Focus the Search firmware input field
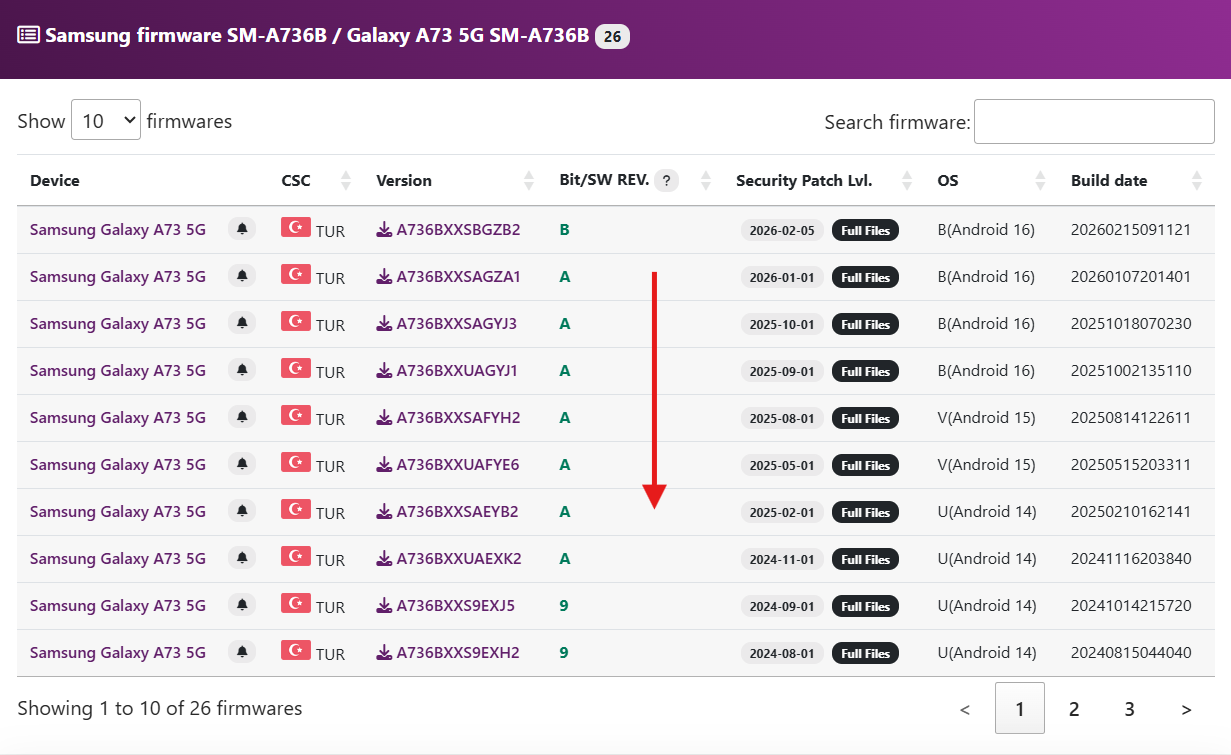This screenshot has width=1231, height=755. click(1094, 121)
